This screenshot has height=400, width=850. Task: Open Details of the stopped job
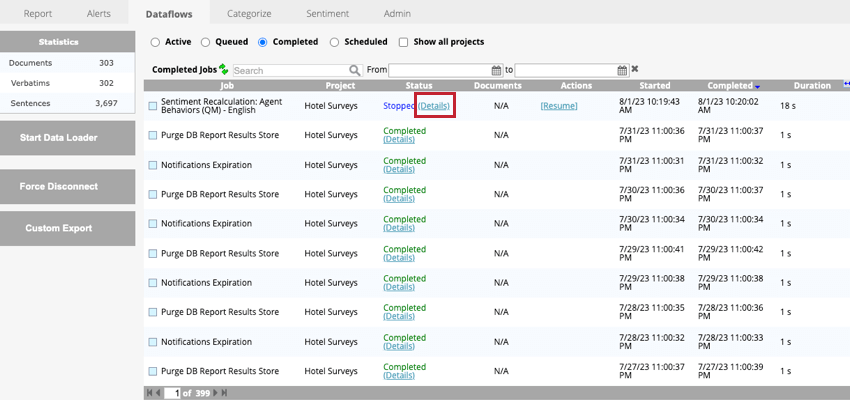click(x=434, y=105)
